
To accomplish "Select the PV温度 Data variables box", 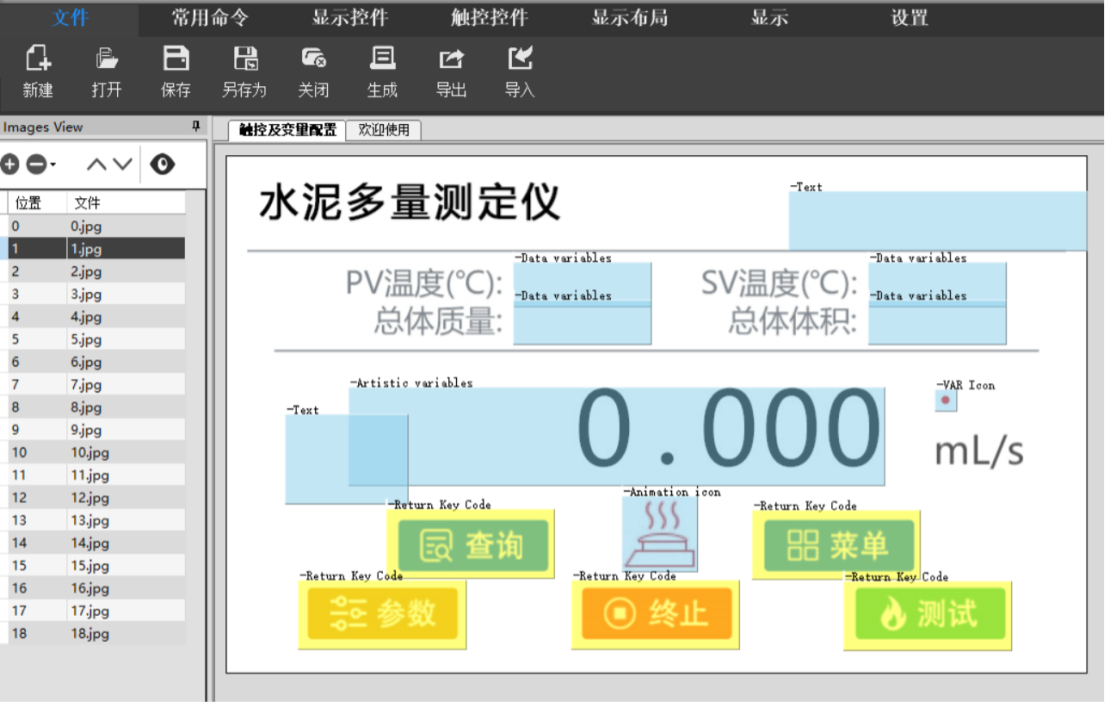I will (583, 282).
